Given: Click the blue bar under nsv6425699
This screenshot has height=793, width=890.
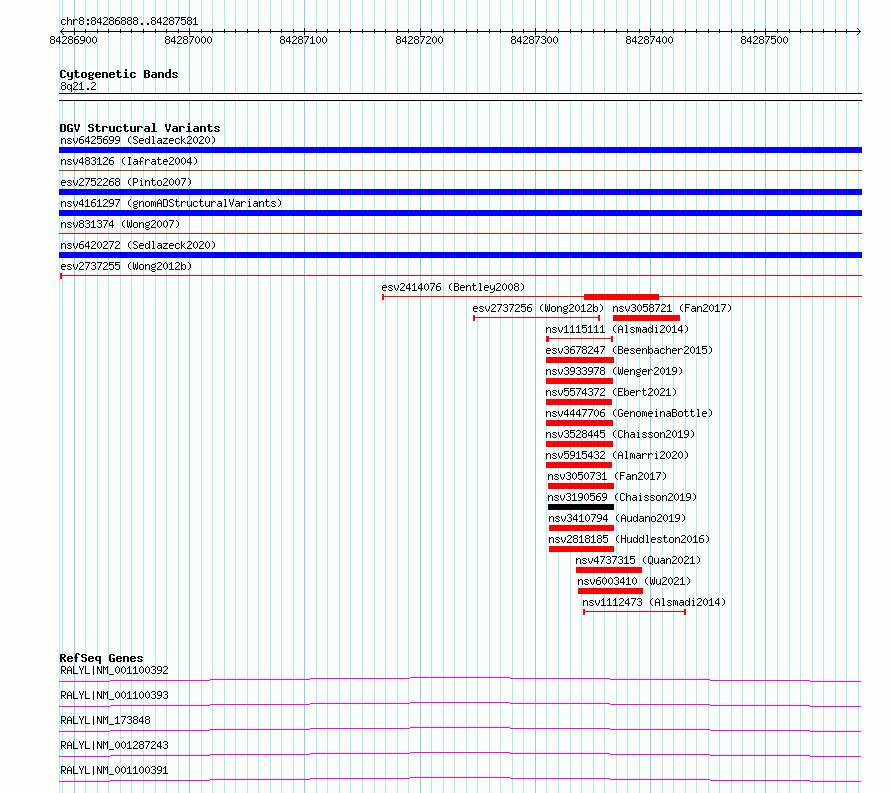Looking at the screenshot, I should (460, 150).
